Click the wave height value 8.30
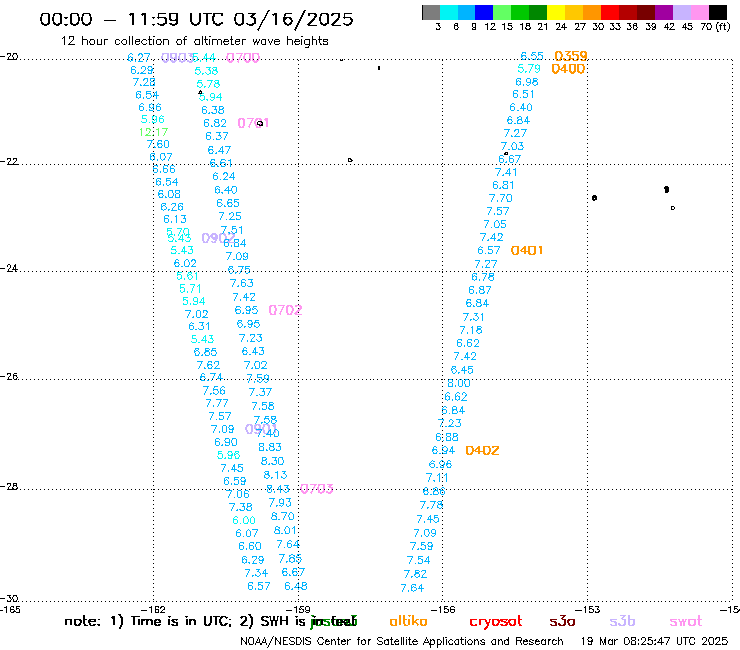 [273, 461]
